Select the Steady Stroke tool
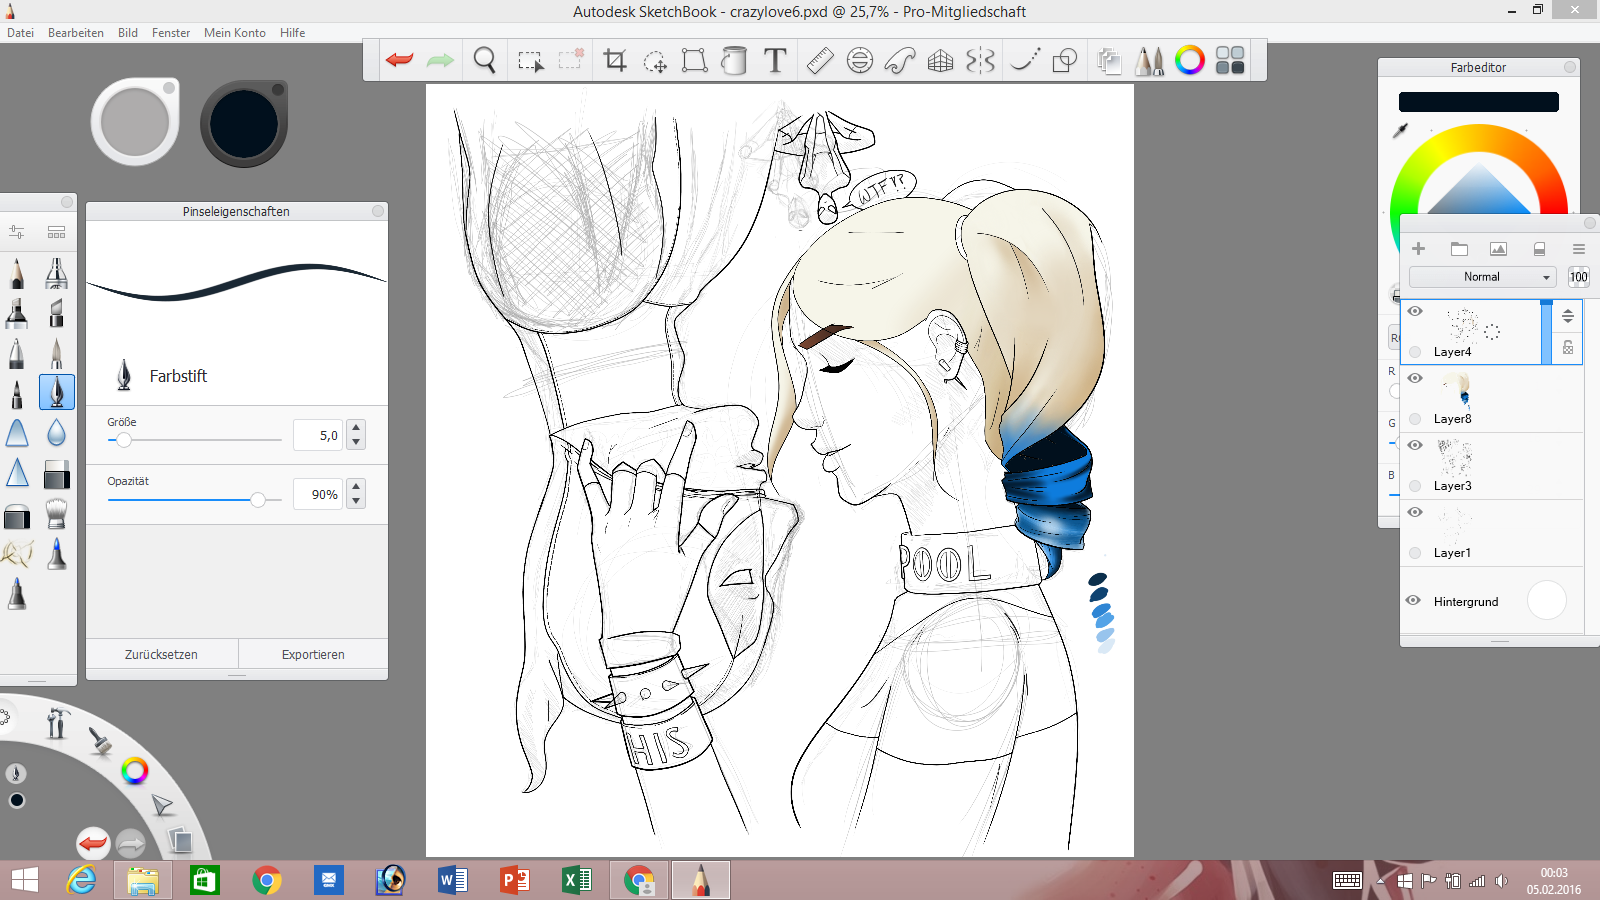1600x900 pixels. [x=1025, y=60]
